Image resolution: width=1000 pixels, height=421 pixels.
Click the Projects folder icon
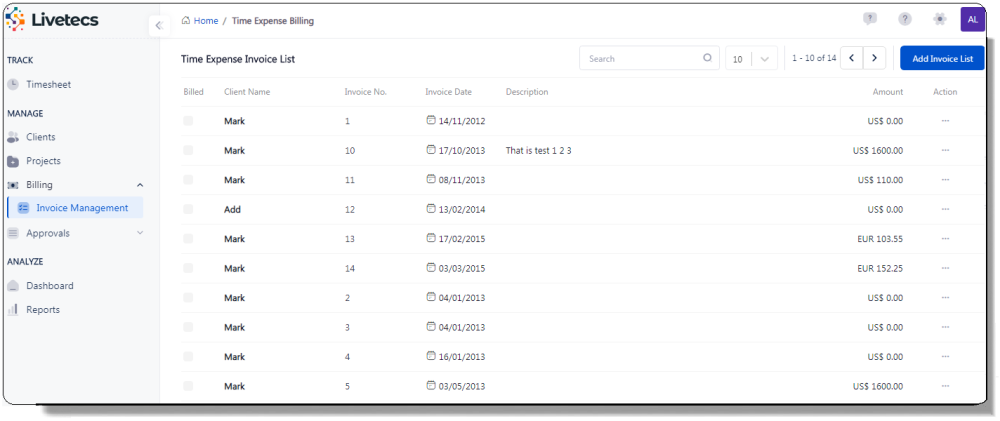tap(13, 161)
